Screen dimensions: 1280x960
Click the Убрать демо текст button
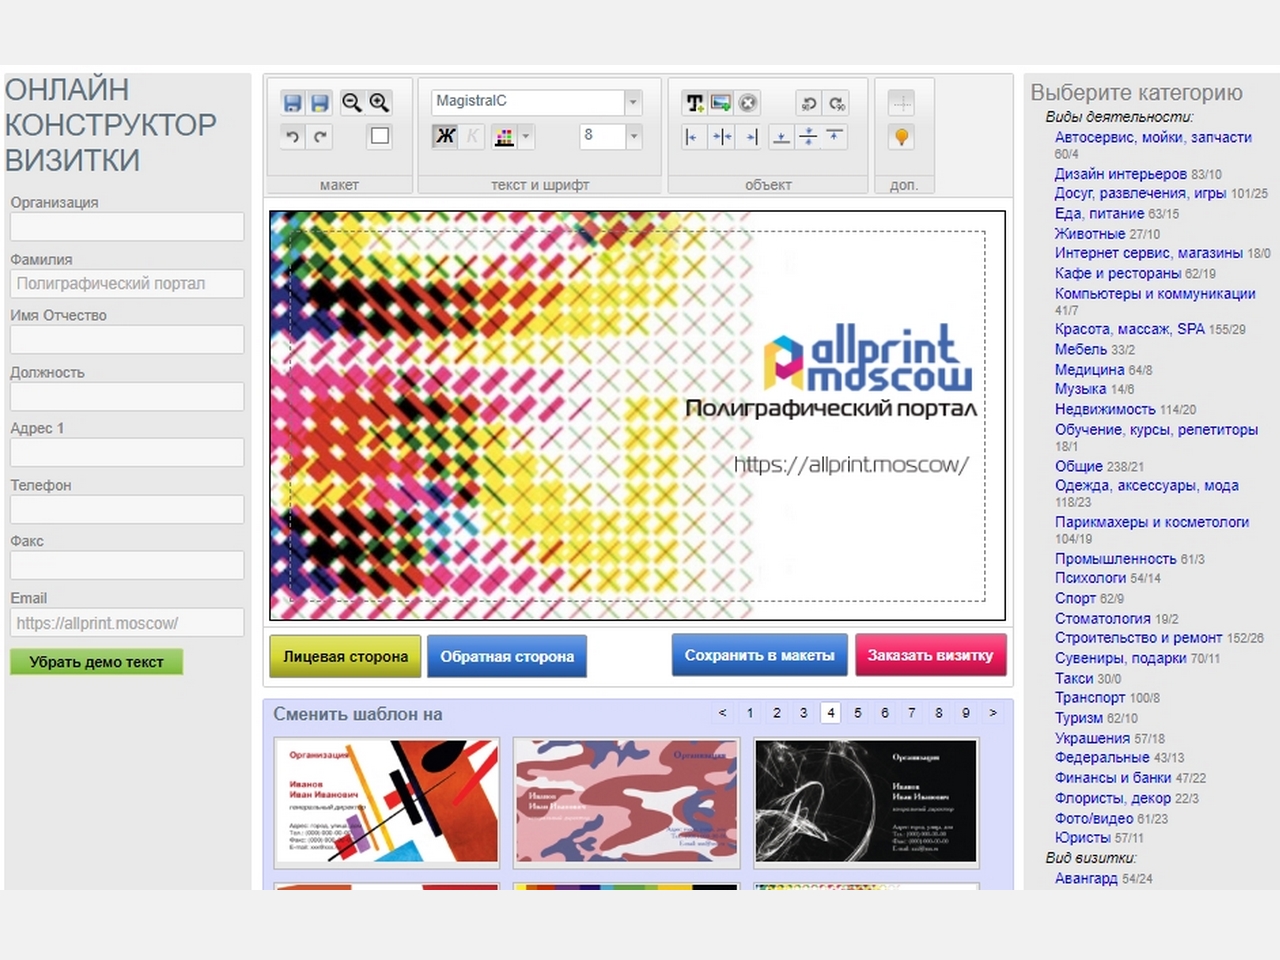[x=96, y=661]
